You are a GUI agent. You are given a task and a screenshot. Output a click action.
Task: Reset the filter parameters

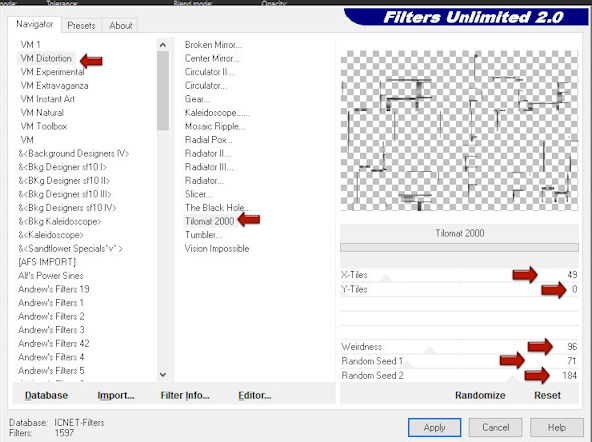click(547, 395)
